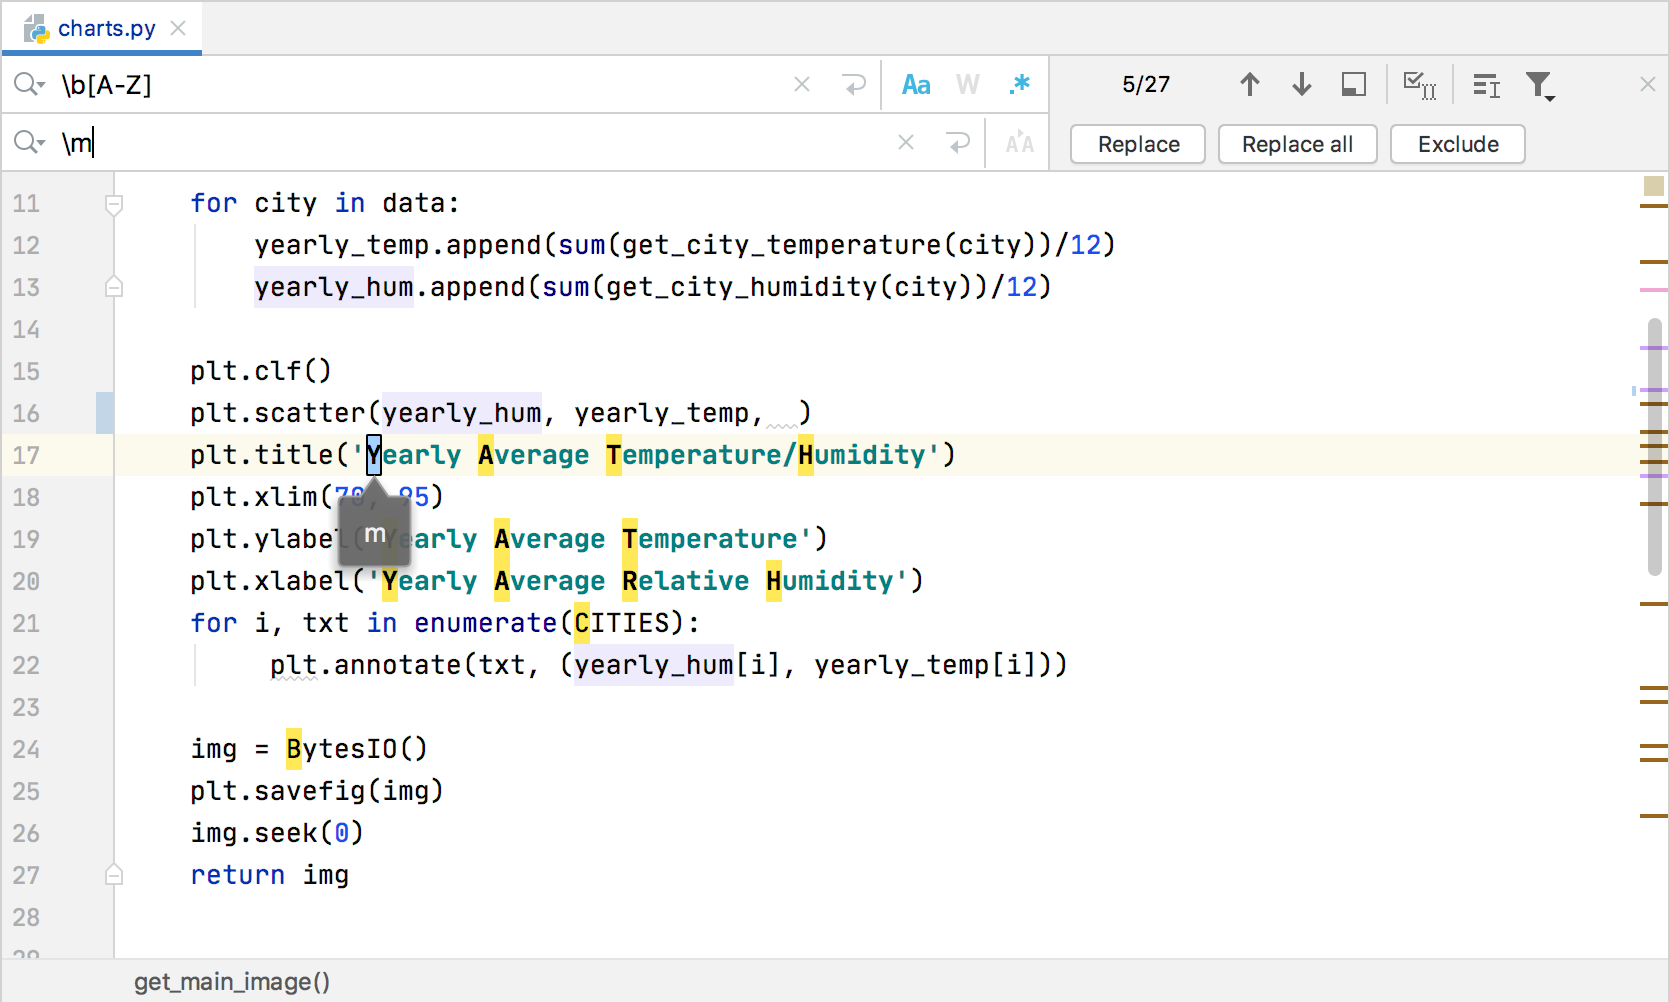Toggle the Python icon in the charts.py tab
1670x1002 pixels.
(36, 28)
